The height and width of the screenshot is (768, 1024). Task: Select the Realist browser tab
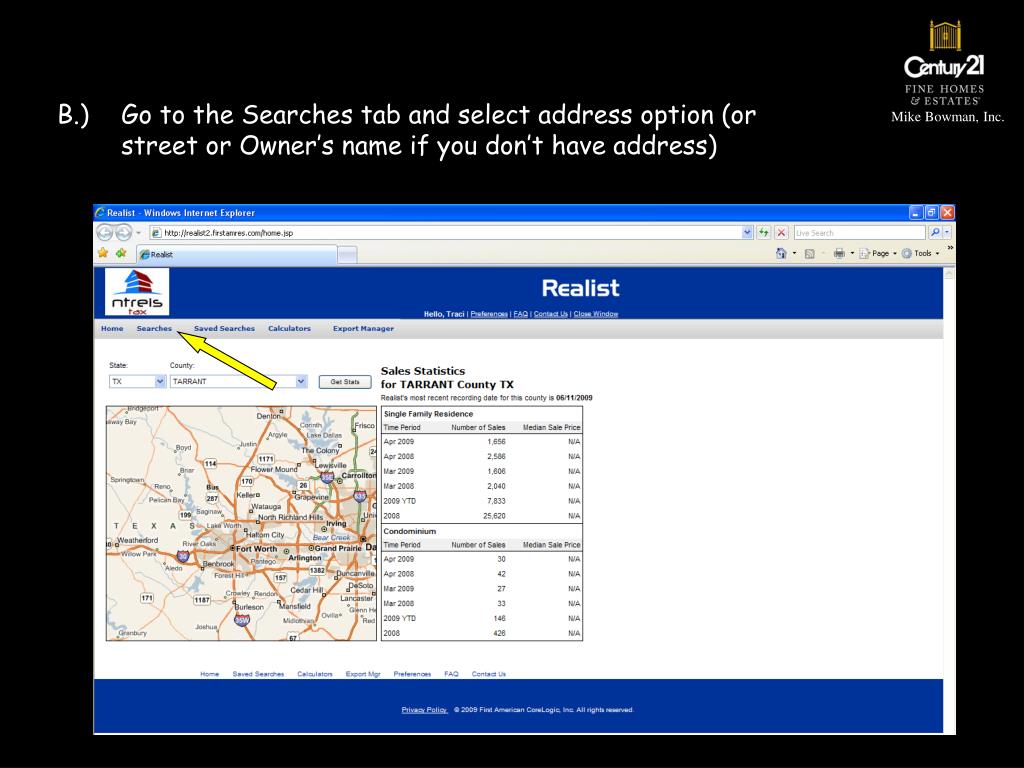pos(236,255)
